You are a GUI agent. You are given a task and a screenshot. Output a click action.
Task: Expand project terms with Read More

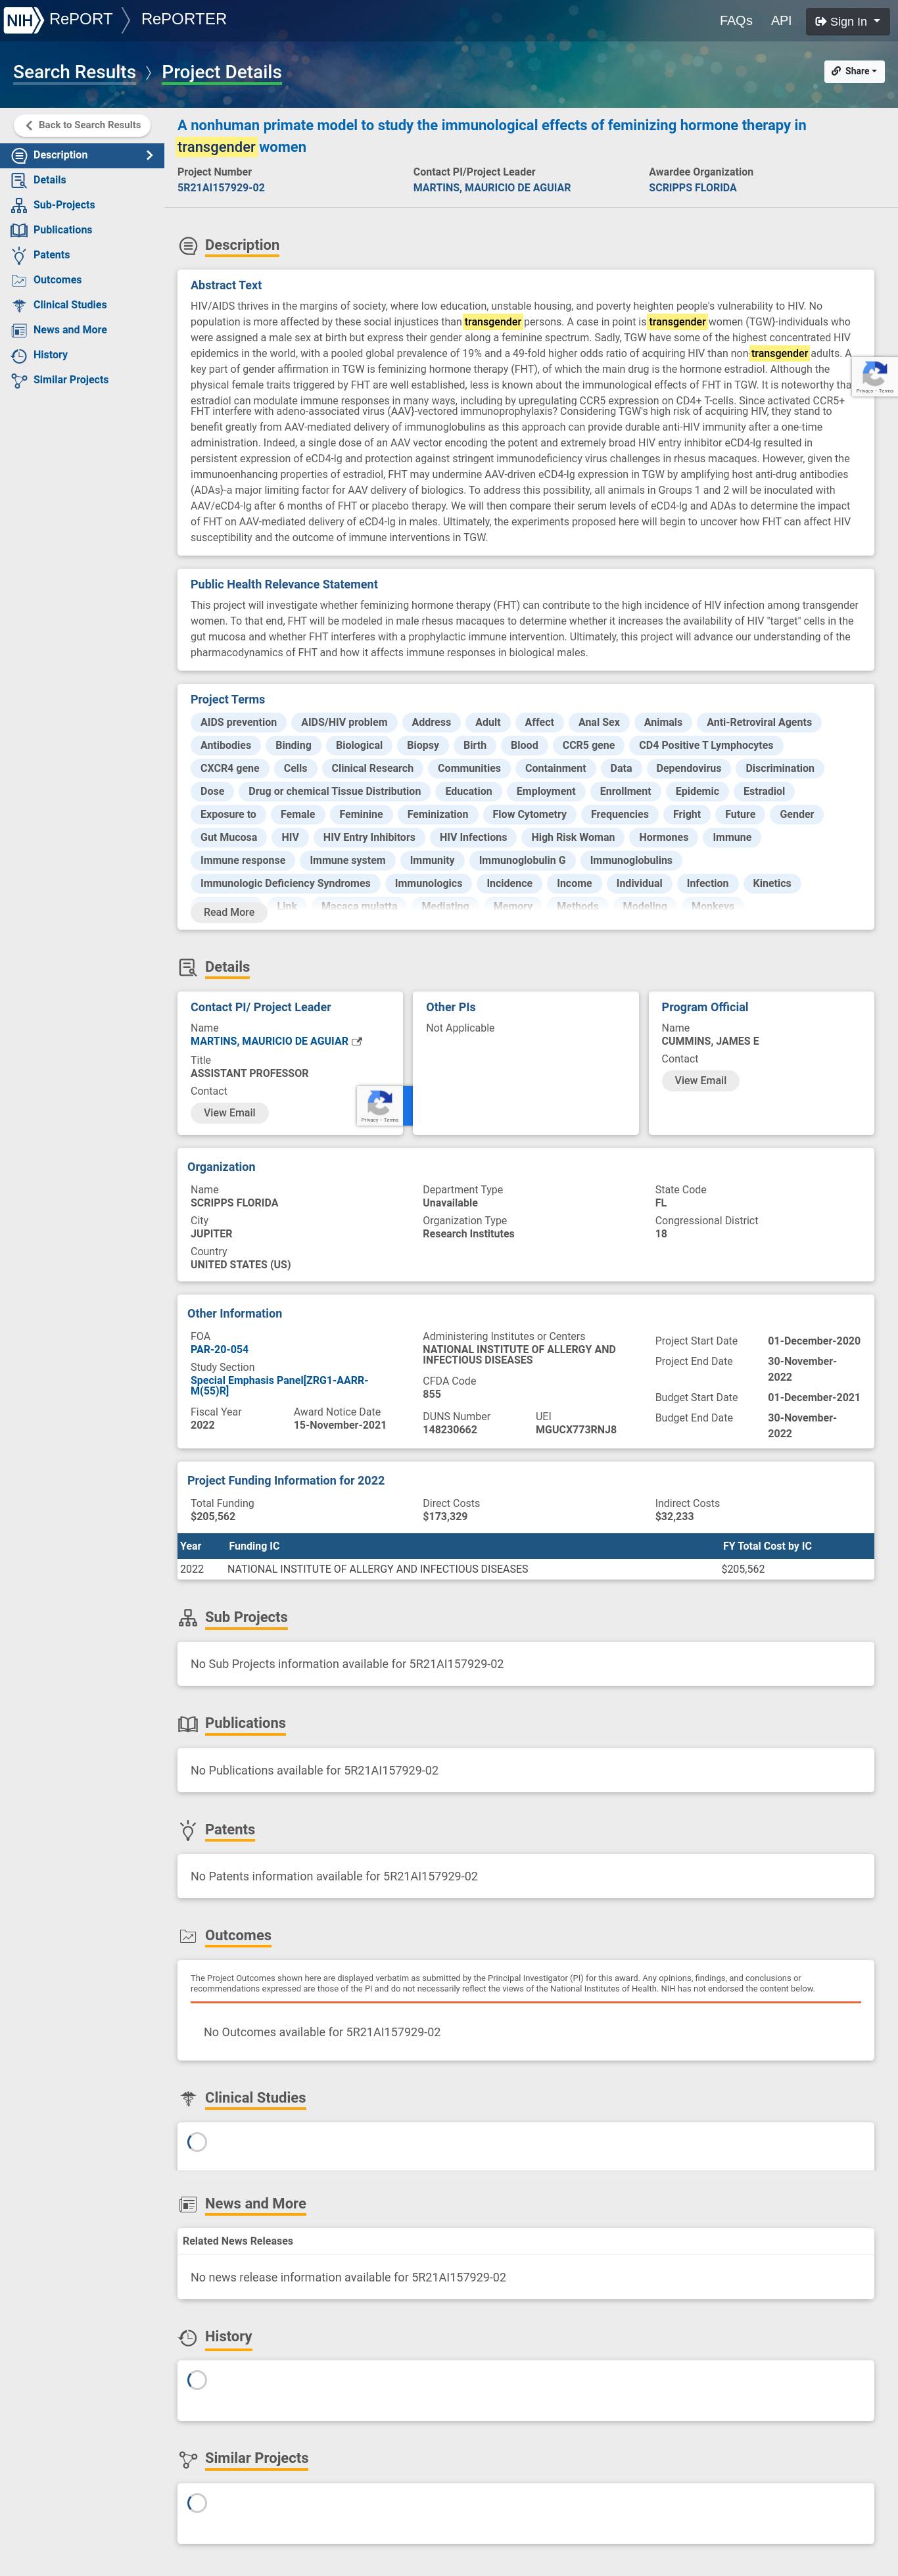pyautogui.click(x=229, y=912)
